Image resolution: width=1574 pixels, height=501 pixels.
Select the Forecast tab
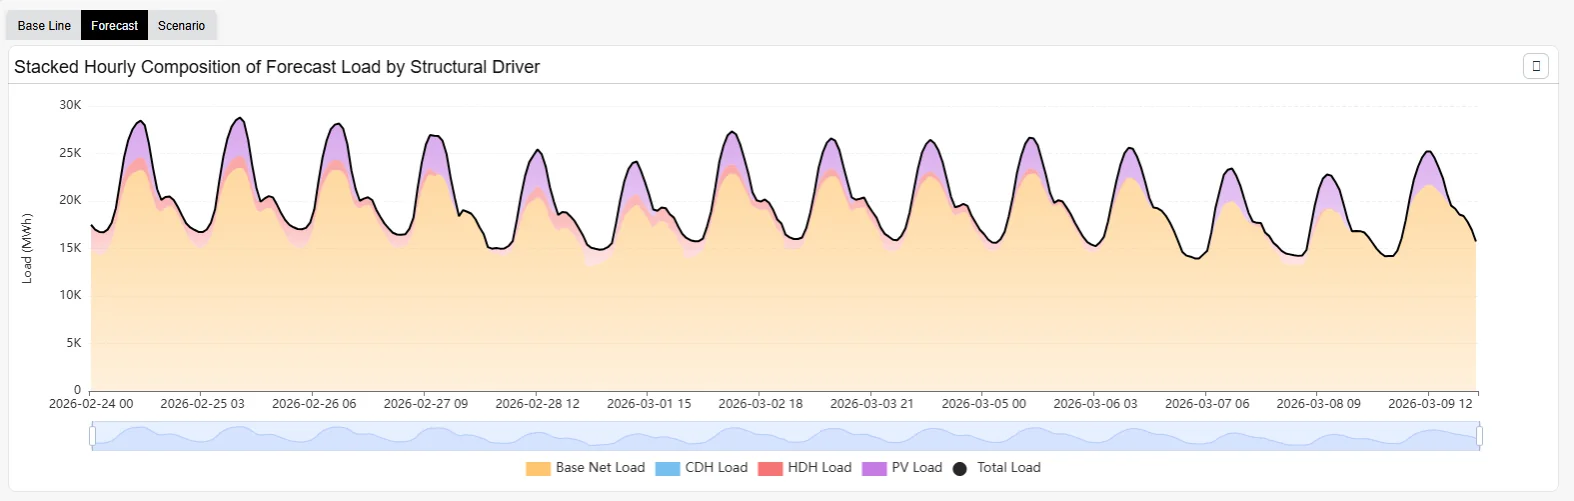pos(114,25)
